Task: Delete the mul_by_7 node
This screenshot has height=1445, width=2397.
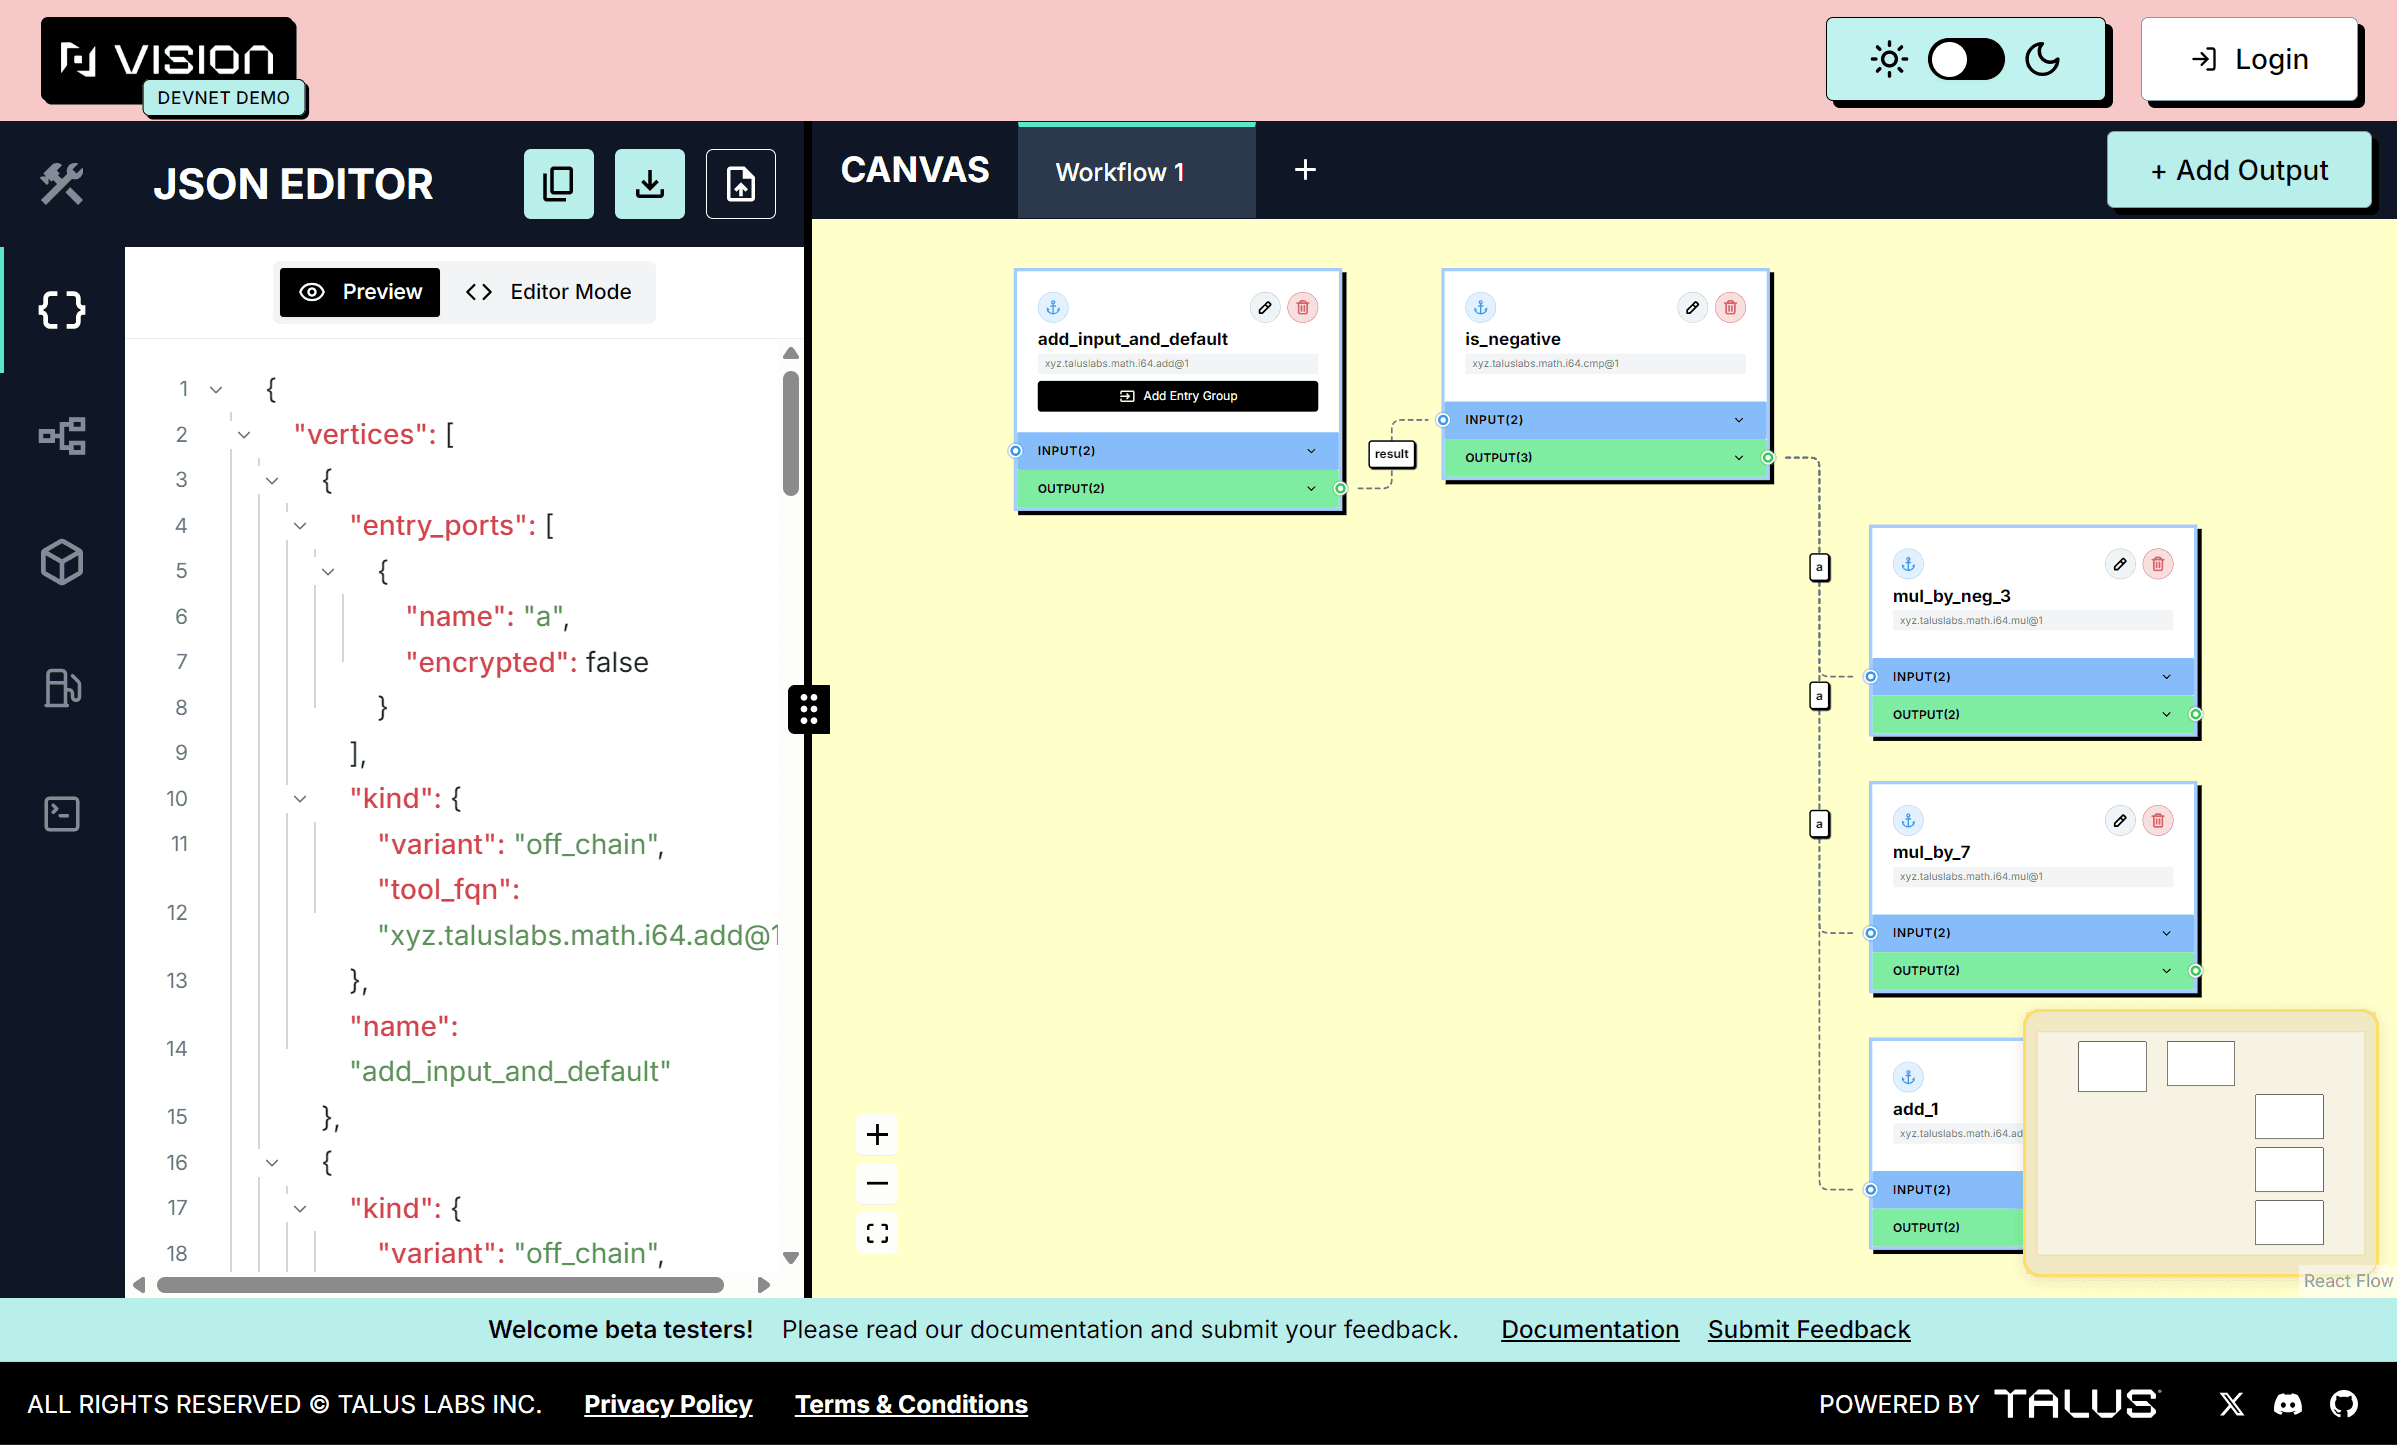Action: point(2158,821)
